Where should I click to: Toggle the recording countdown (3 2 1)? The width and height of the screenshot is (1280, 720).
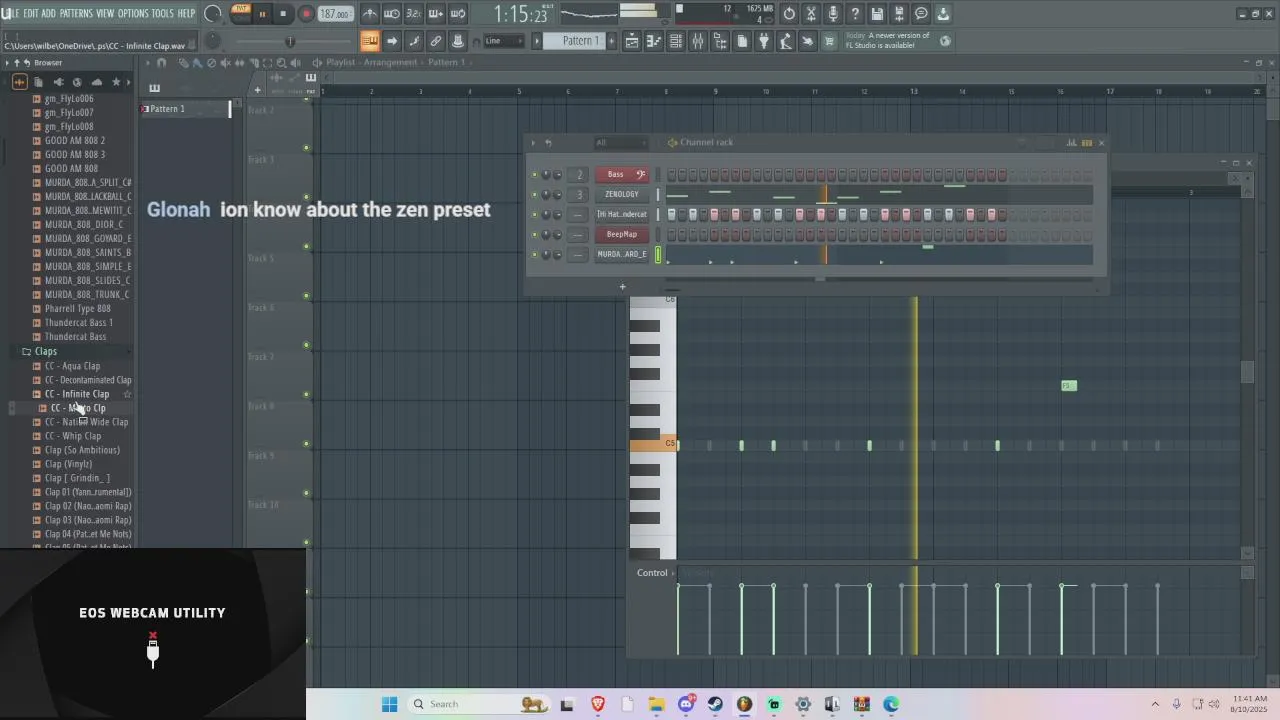(x=414, y=14)
